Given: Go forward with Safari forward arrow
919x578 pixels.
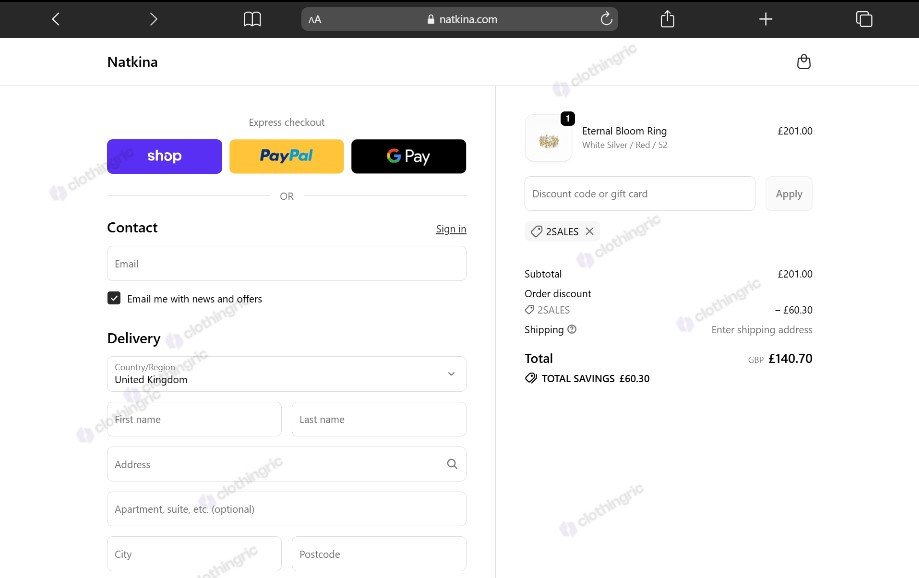Looking at the screenshot, I should point(154,19).
